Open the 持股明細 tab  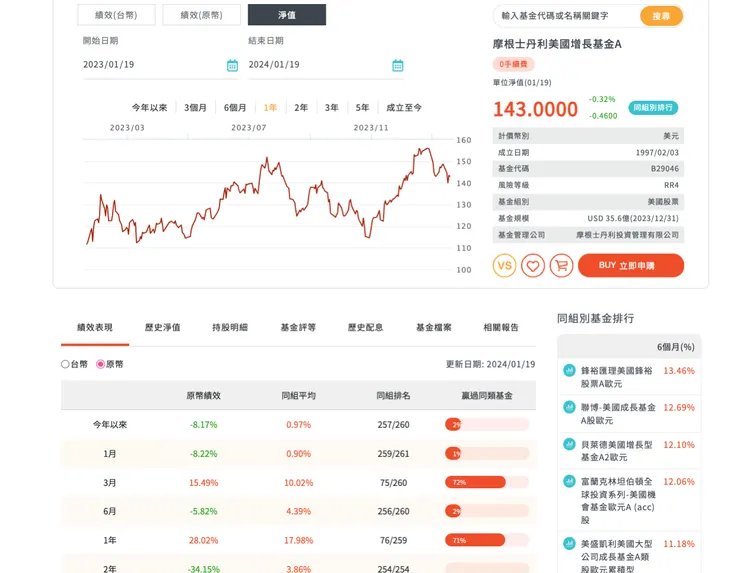[230, 328]
